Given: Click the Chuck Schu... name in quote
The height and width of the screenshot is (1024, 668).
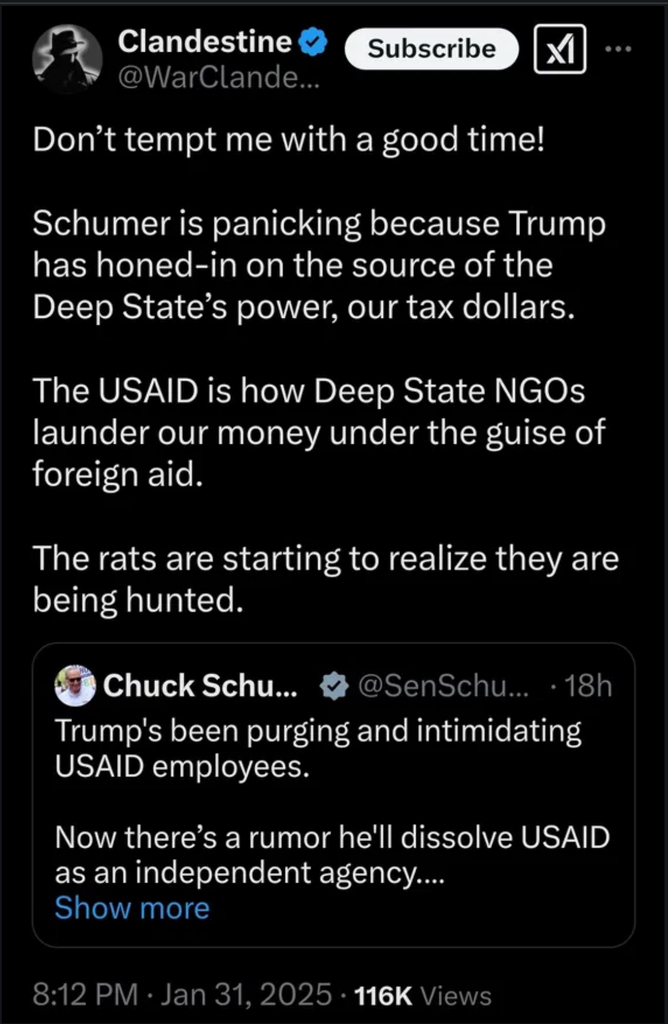Looking at the screenshot, I should 200,686.
